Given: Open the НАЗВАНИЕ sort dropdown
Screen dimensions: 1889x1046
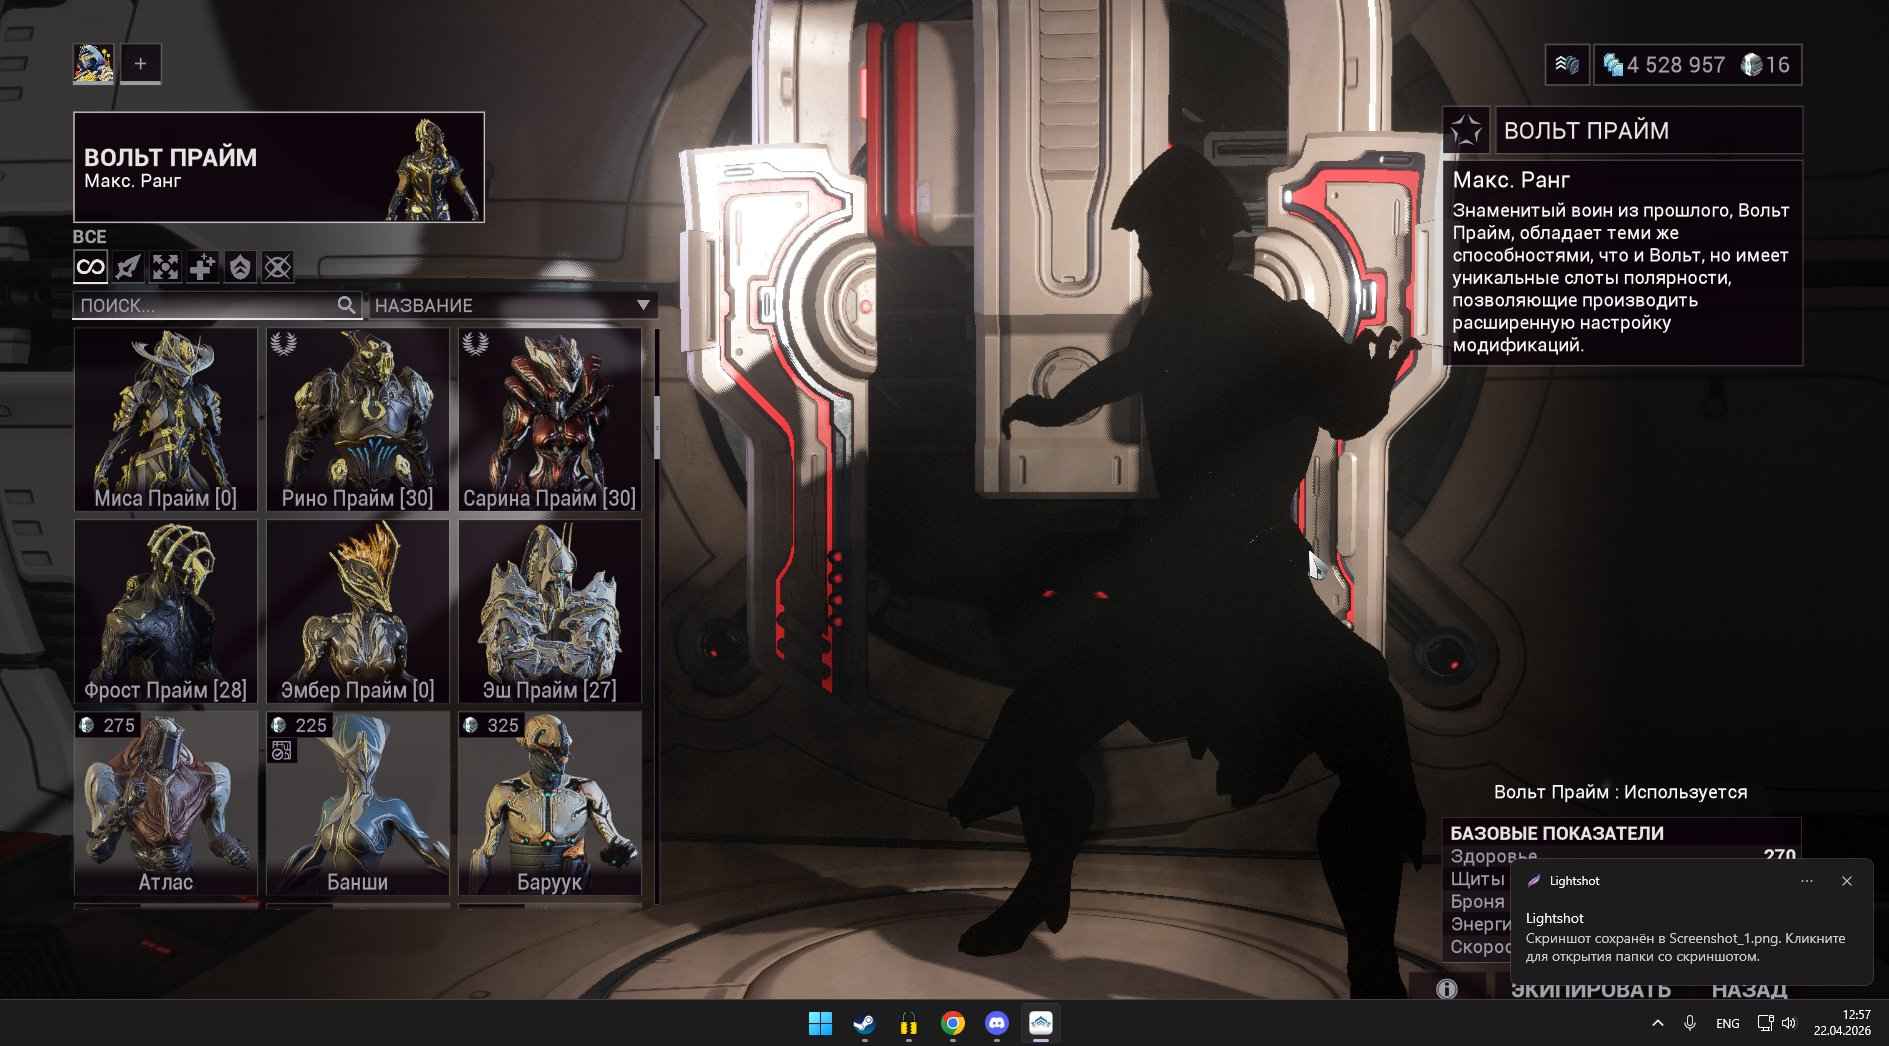Looking at the screenshot, I should tap(513, 305).
